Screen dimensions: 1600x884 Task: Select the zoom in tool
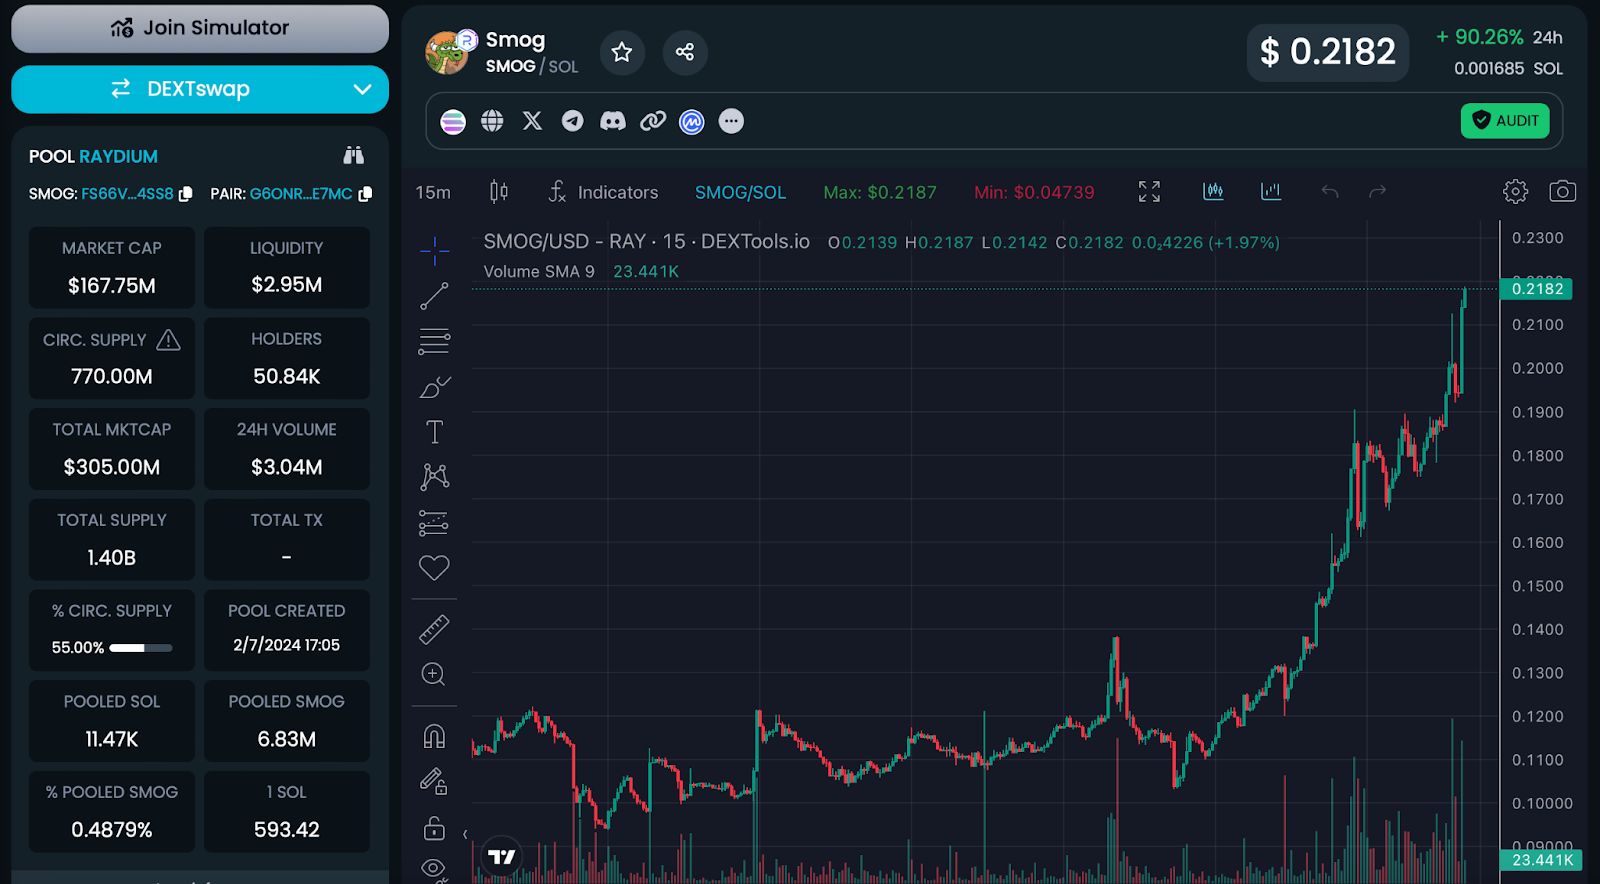pos(433,674)
